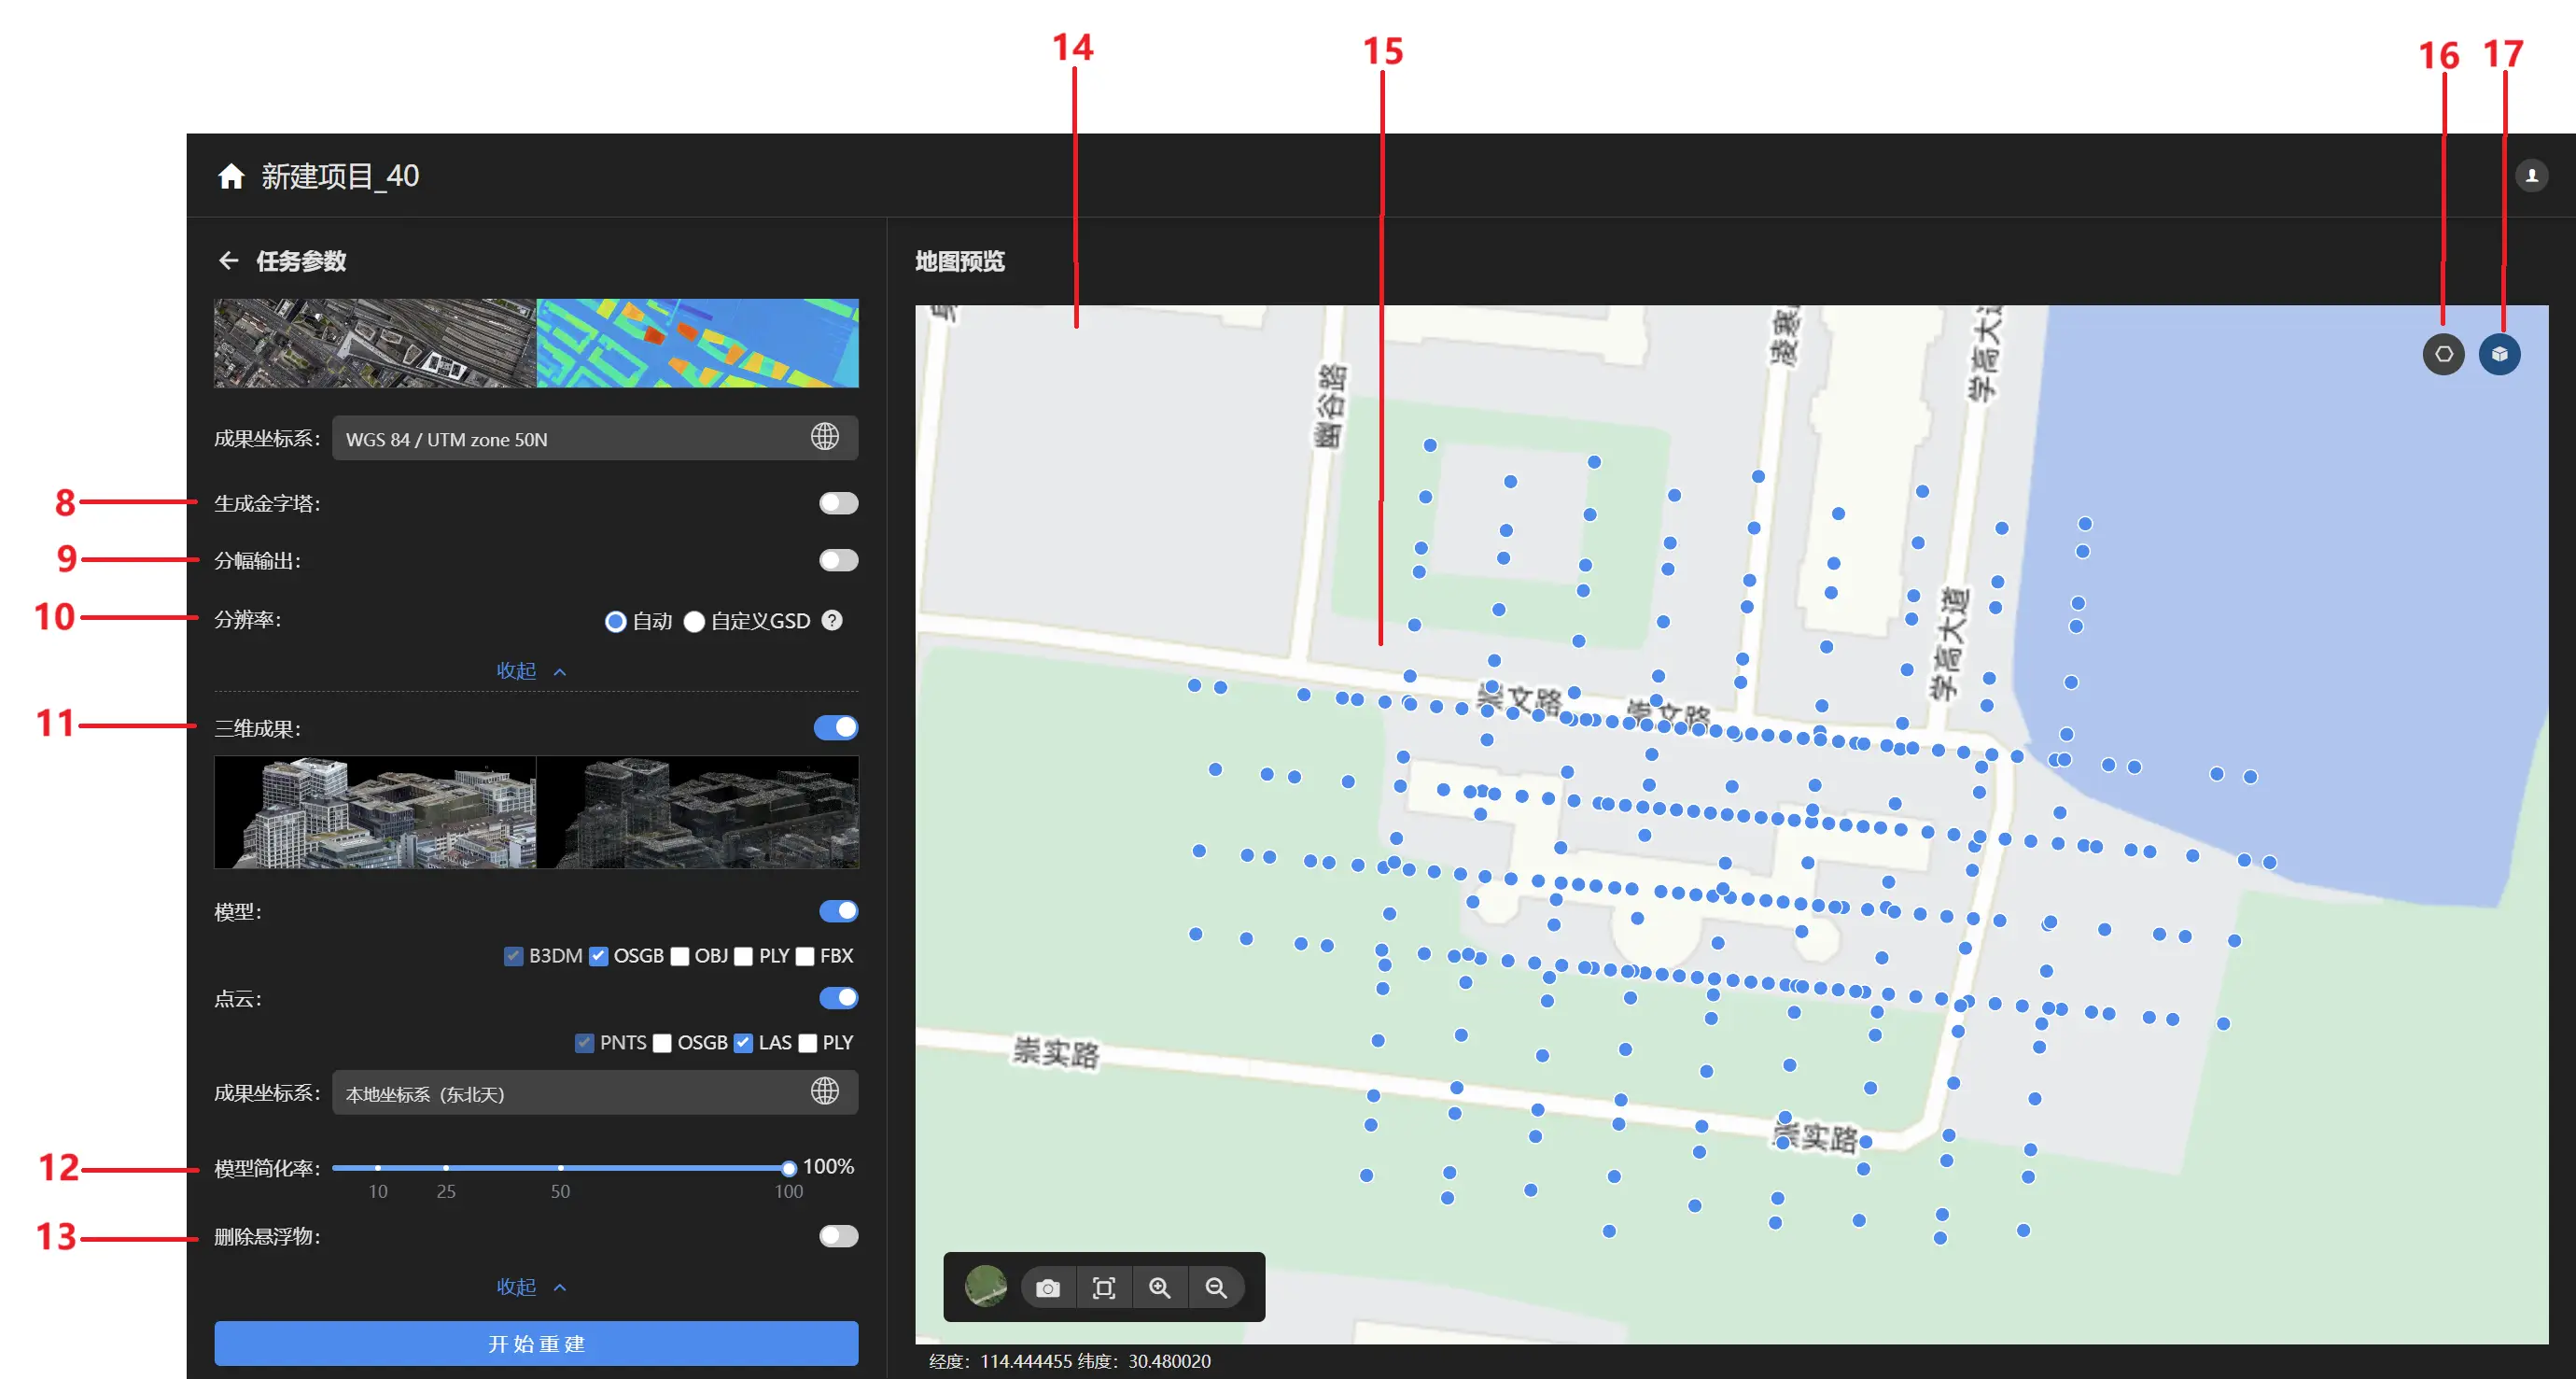Image resolution: width=2576 pixels, height=1379 pixels.
Task: Click the 模型简化率 slider at 50 mark
Action: tap(560, 1167)
